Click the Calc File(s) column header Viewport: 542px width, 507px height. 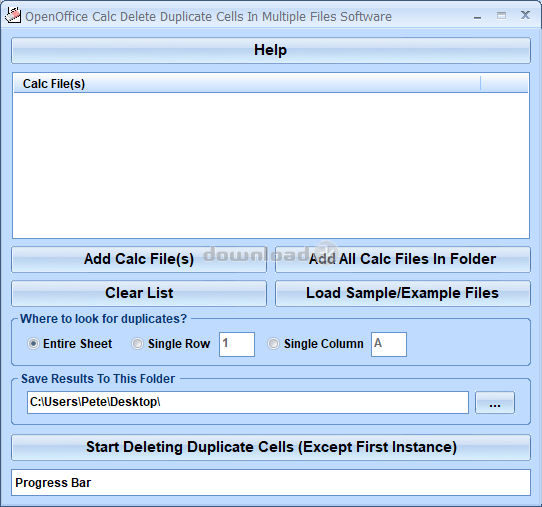point(247,84)
